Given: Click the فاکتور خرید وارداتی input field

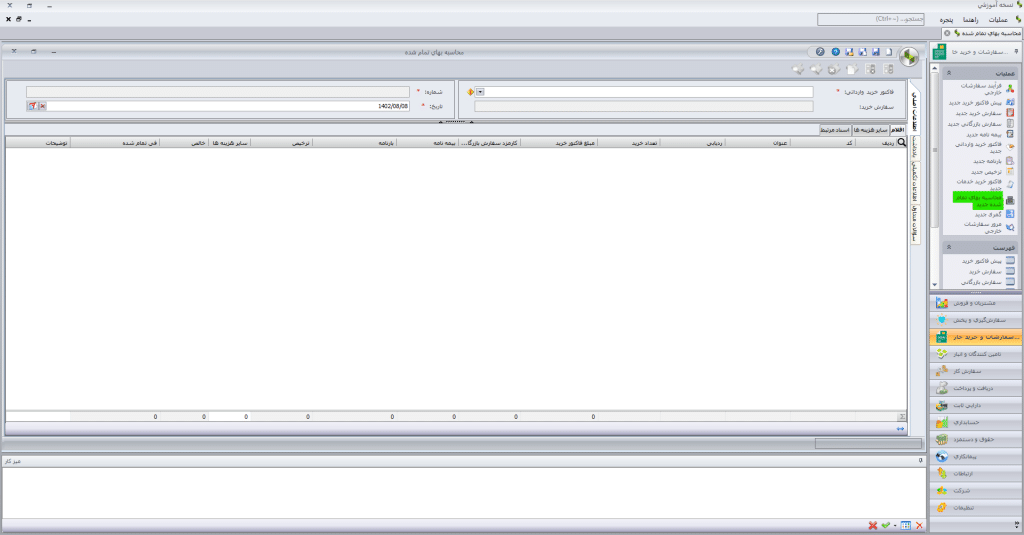Looking at the screenshot, I should point(649,92).
